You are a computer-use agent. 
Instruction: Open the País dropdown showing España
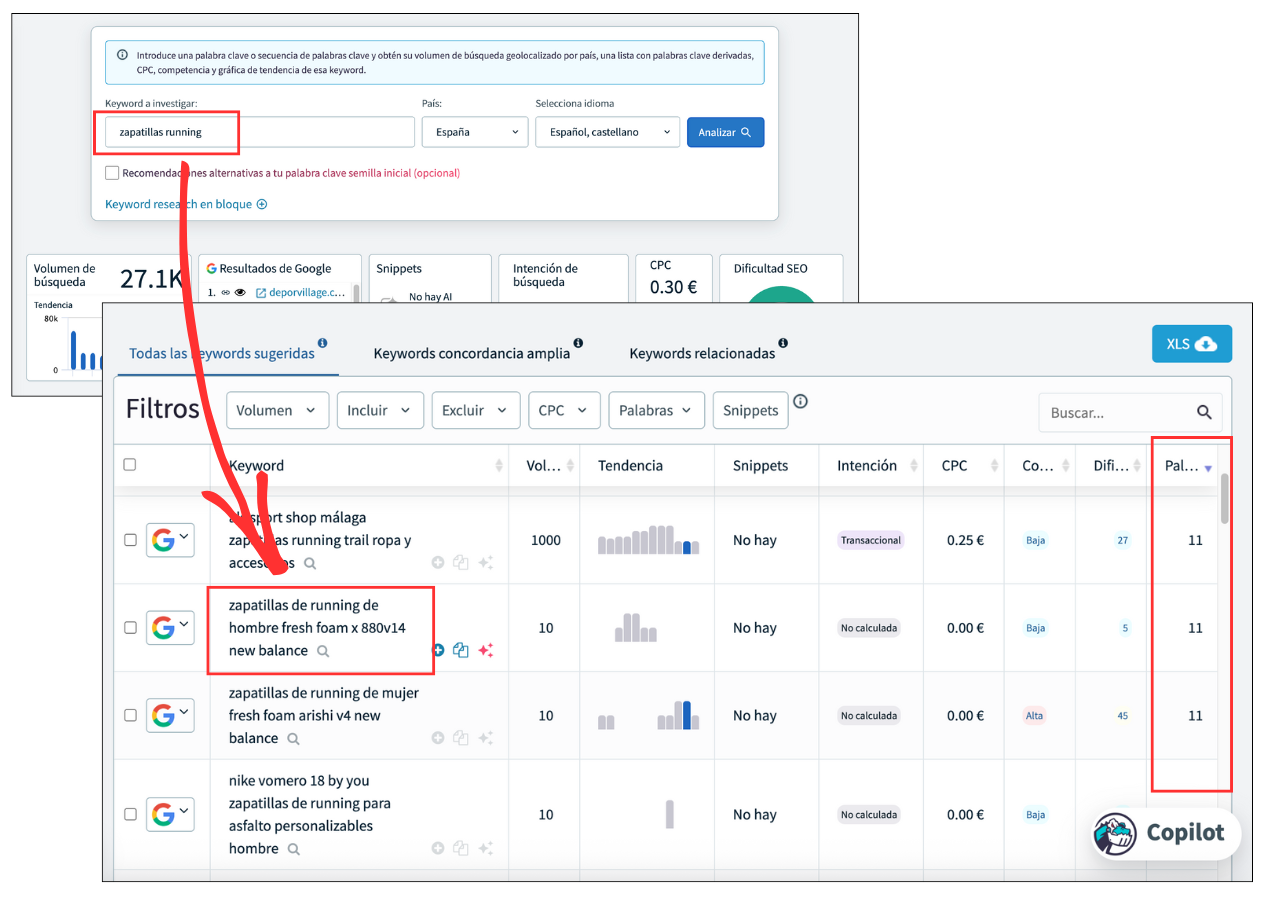pos(474,132)
